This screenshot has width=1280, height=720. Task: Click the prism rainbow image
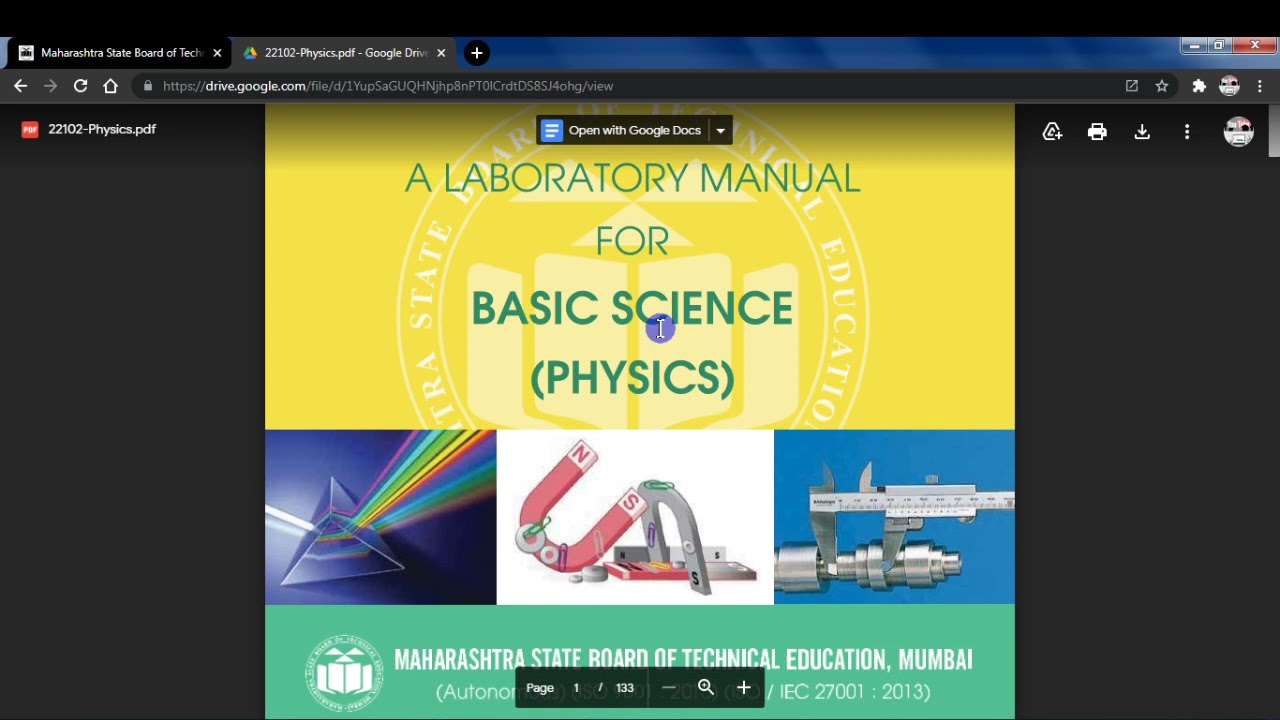(x=380, y=517)
